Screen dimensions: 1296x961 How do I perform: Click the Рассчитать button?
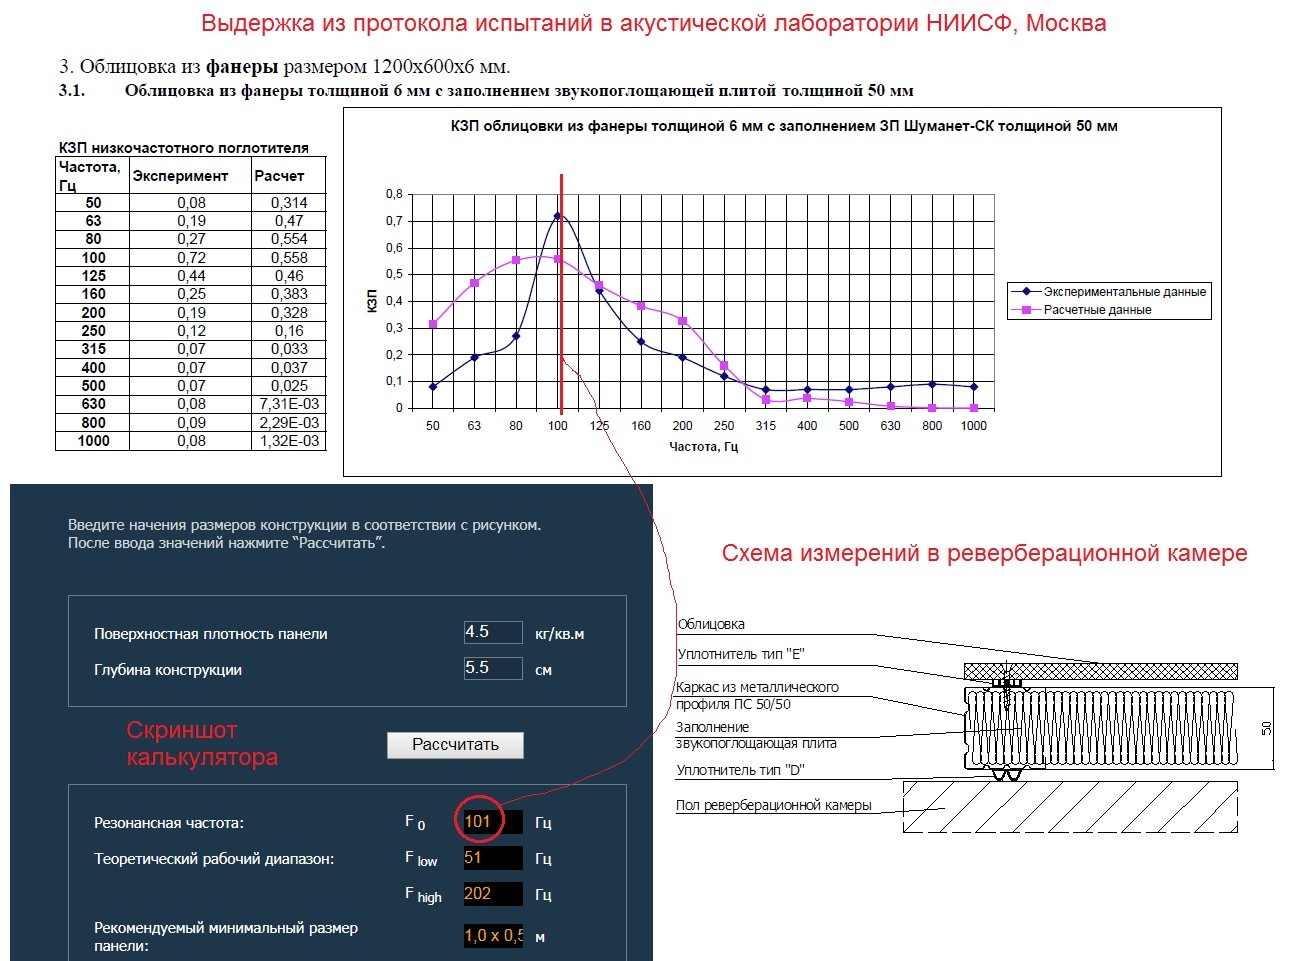[455, 744]
